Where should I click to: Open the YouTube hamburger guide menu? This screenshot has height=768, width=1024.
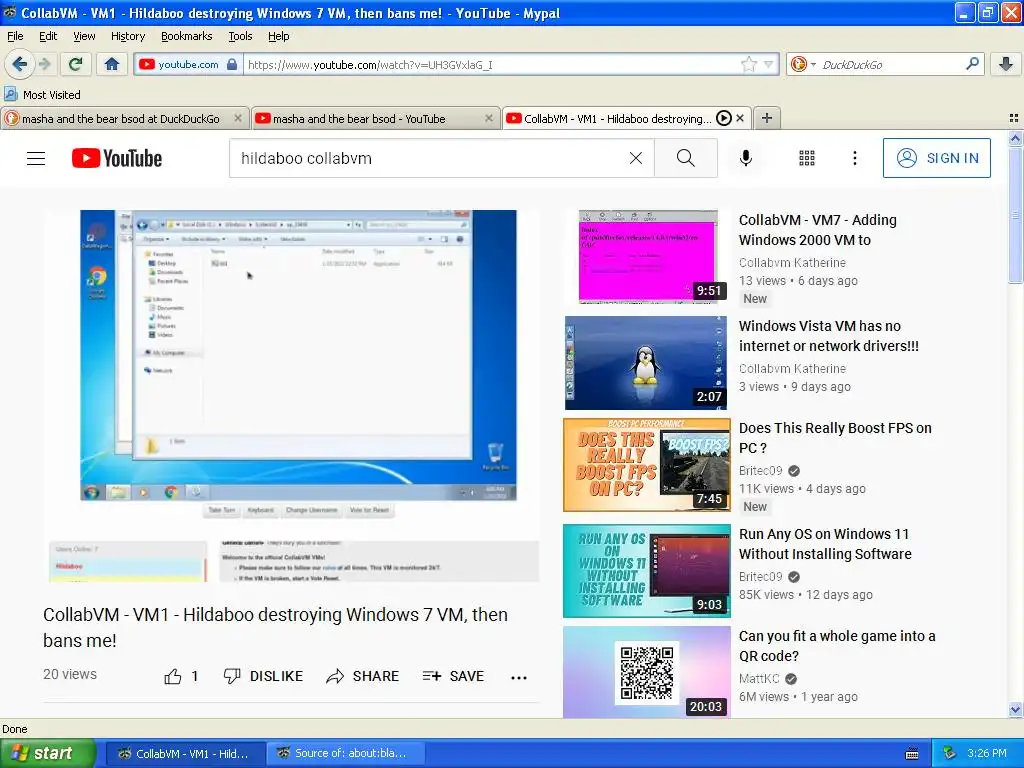click(x=36, y=158)
